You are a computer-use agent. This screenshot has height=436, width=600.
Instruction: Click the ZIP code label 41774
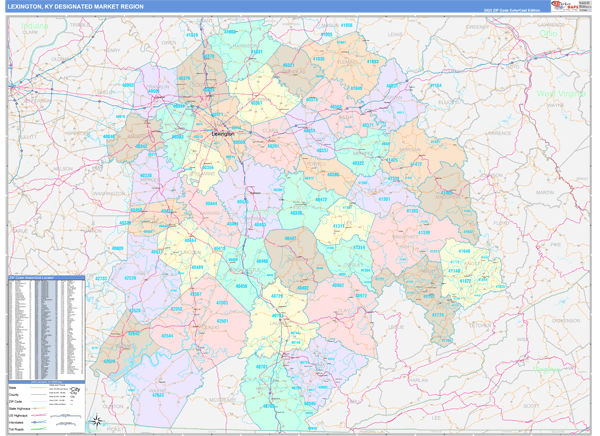pyautogui.click(x=438, y=315)
